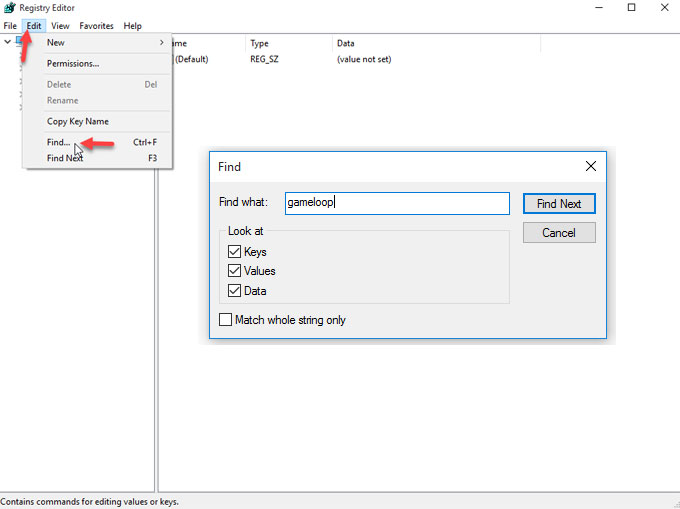The height and width of the screenshot is (509, 680).
Task: Maximize the Registry Editor window
Action: tap(631, 8)
